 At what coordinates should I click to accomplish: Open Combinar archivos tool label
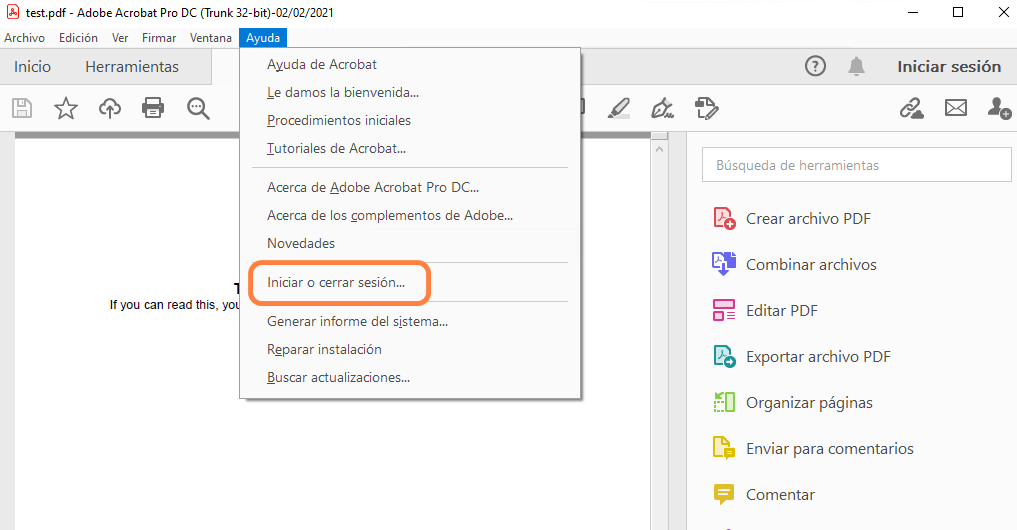click(x=811, y=264)
